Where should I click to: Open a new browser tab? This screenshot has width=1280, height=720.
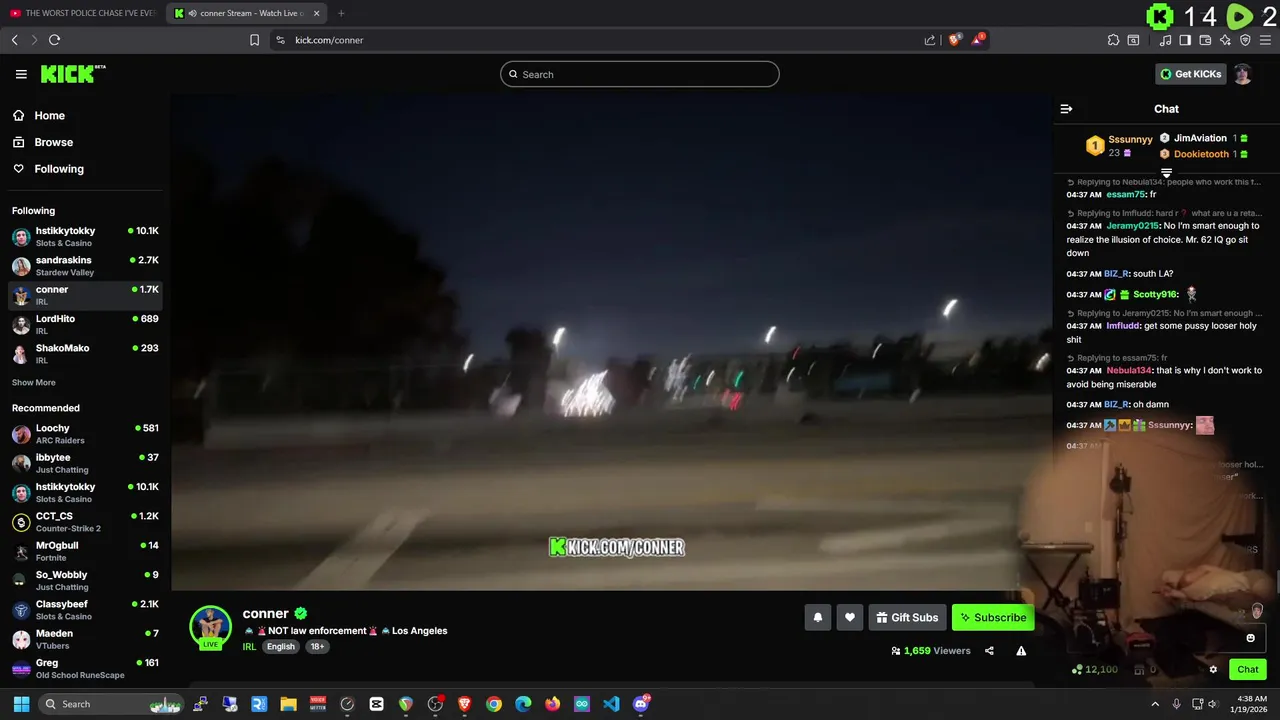pyautogui.click(x=341, y=13)
